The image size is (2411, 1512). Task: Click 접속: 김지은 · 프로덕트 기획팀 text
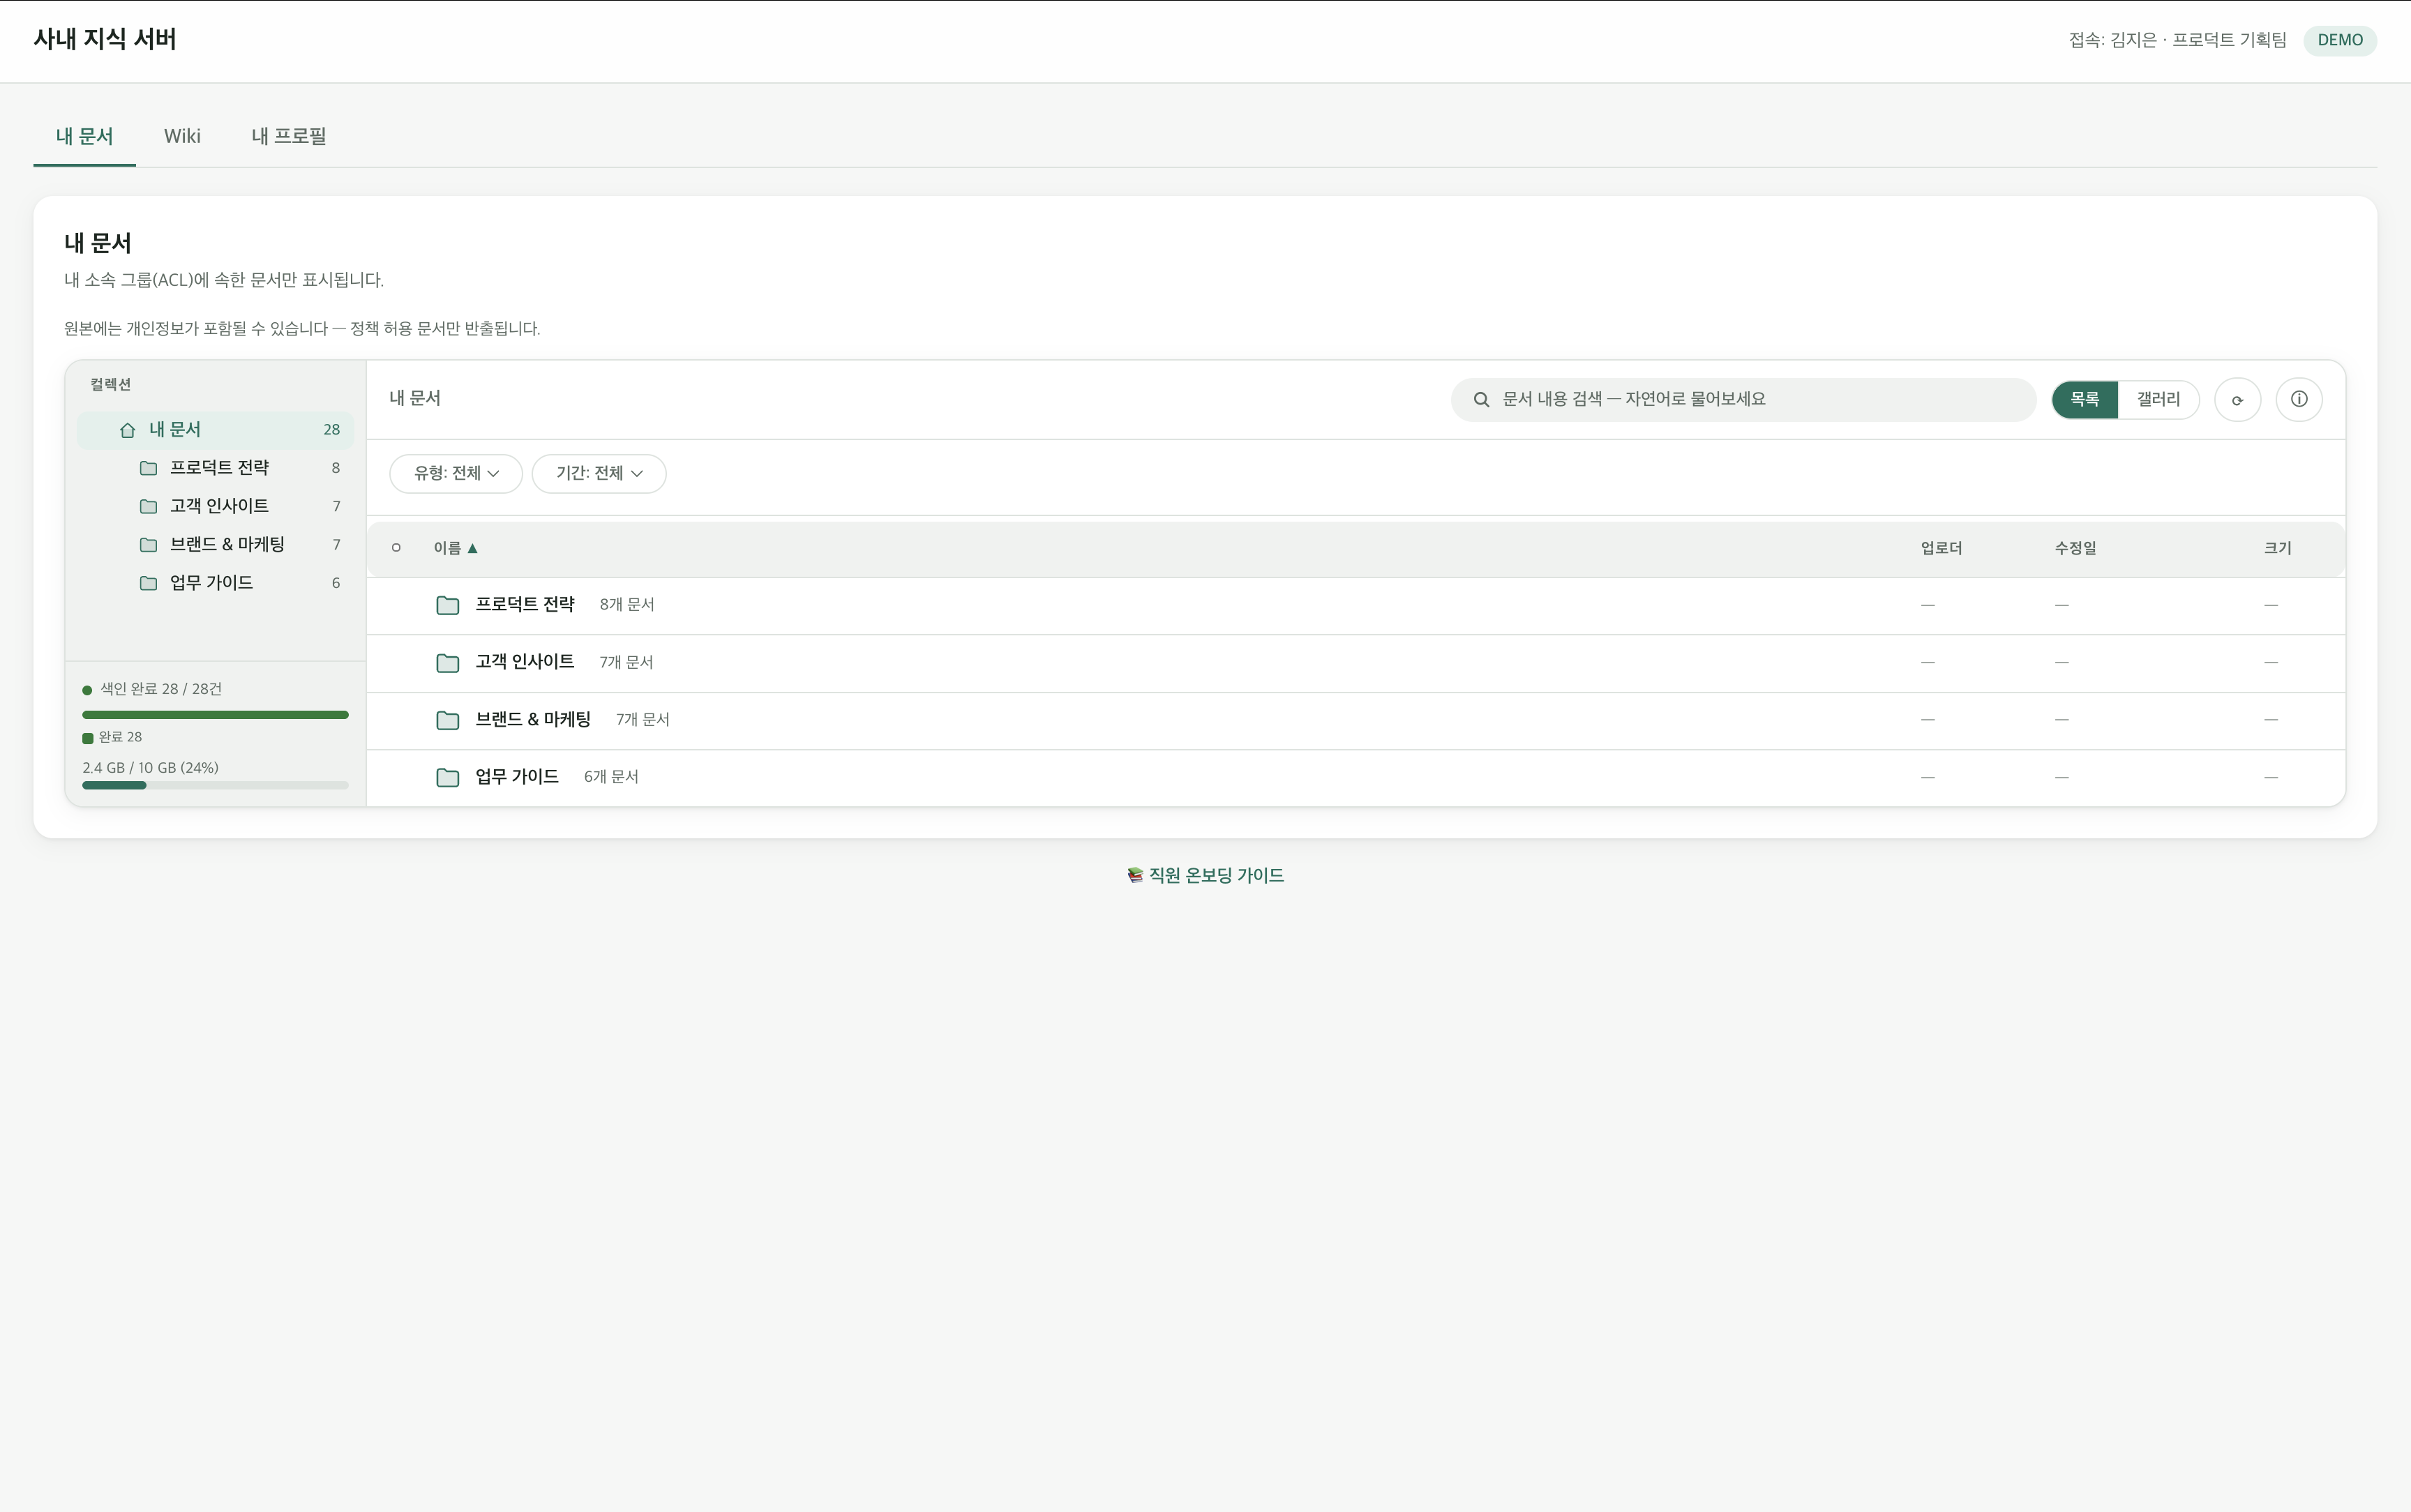2177,40
